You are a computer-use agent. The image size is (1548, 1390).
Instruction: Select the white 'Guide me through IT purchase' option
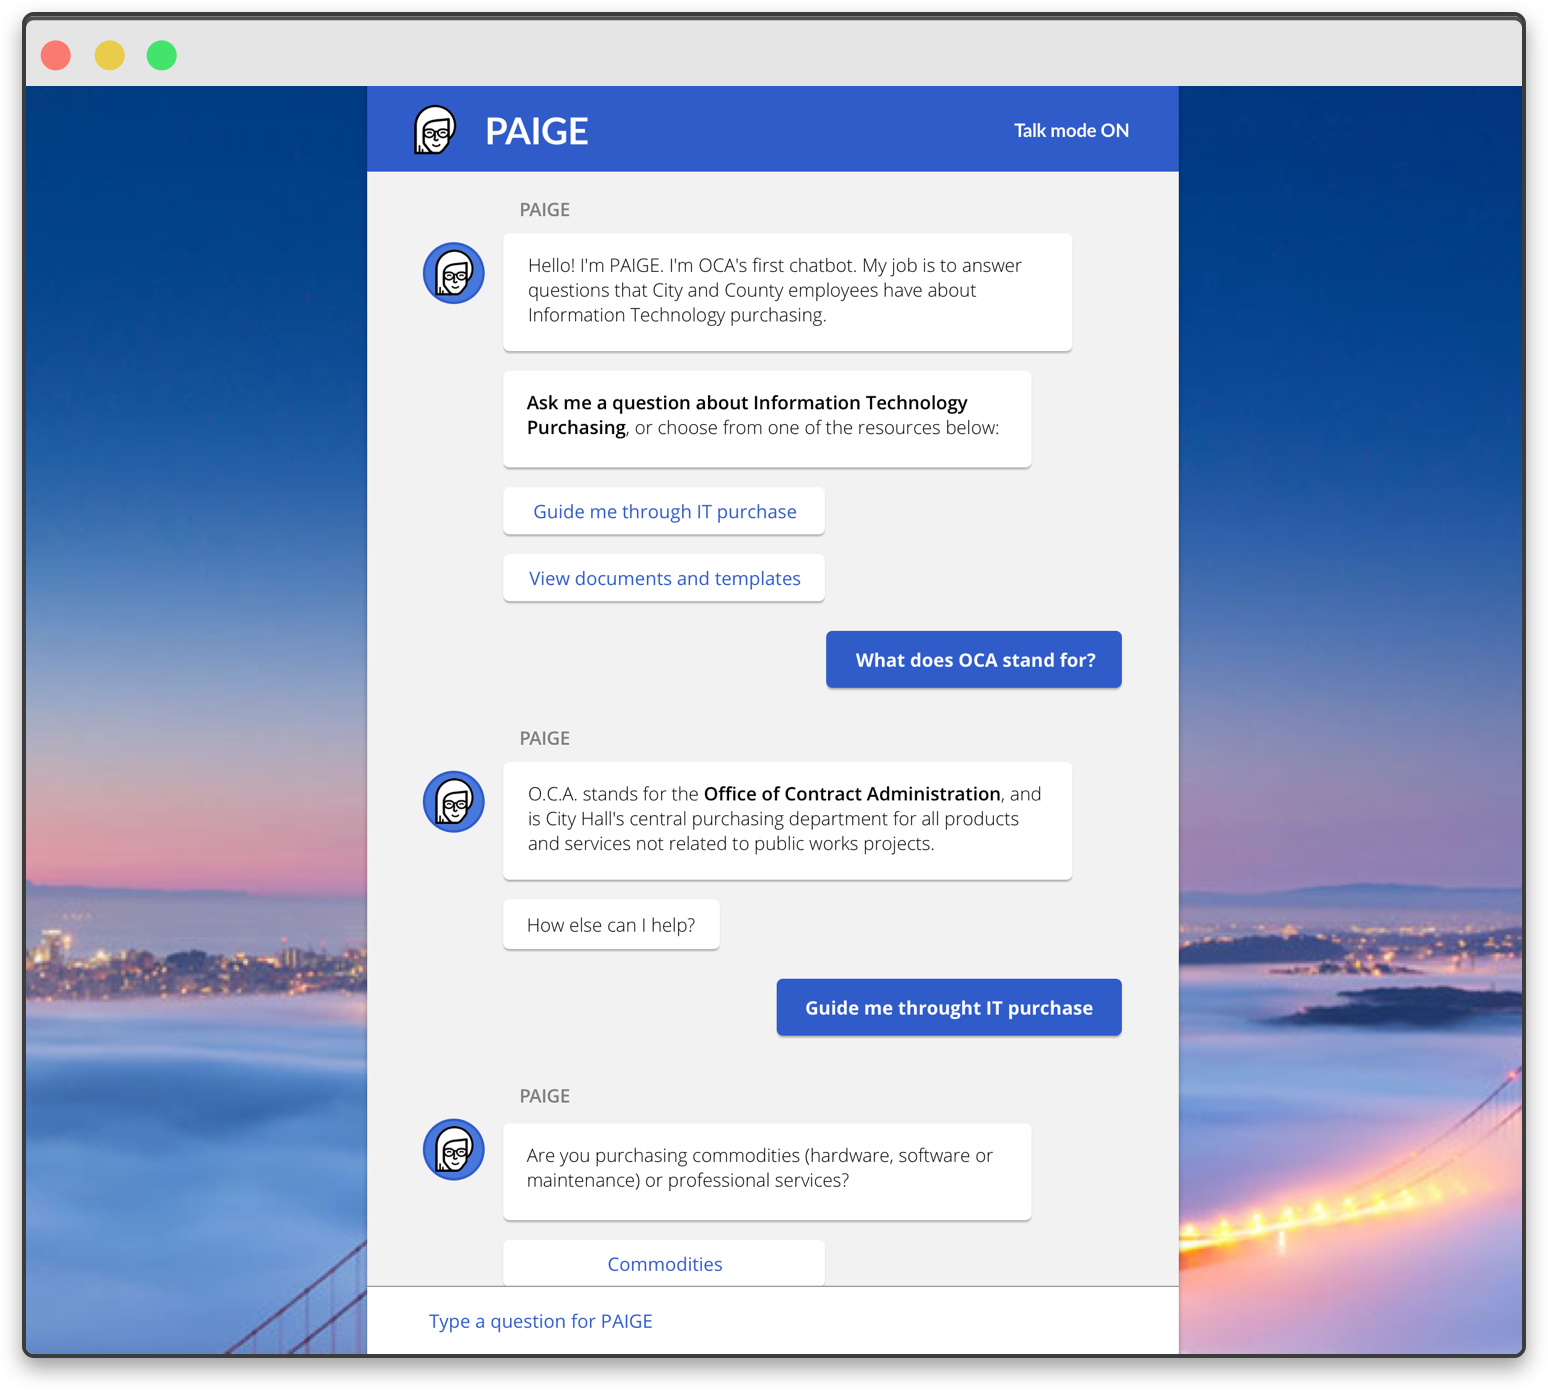664,512
